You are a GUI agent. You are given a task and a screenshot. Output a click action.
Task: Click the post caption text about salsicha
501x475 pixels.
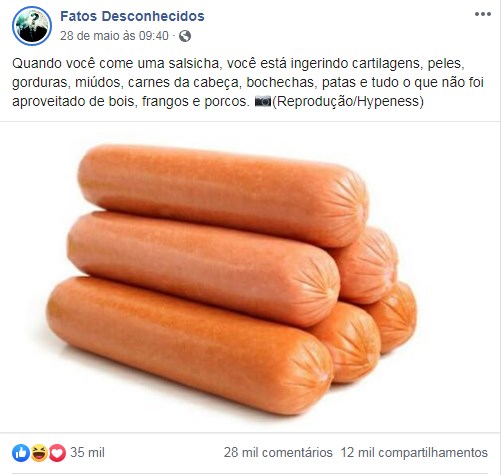point(248,82)
